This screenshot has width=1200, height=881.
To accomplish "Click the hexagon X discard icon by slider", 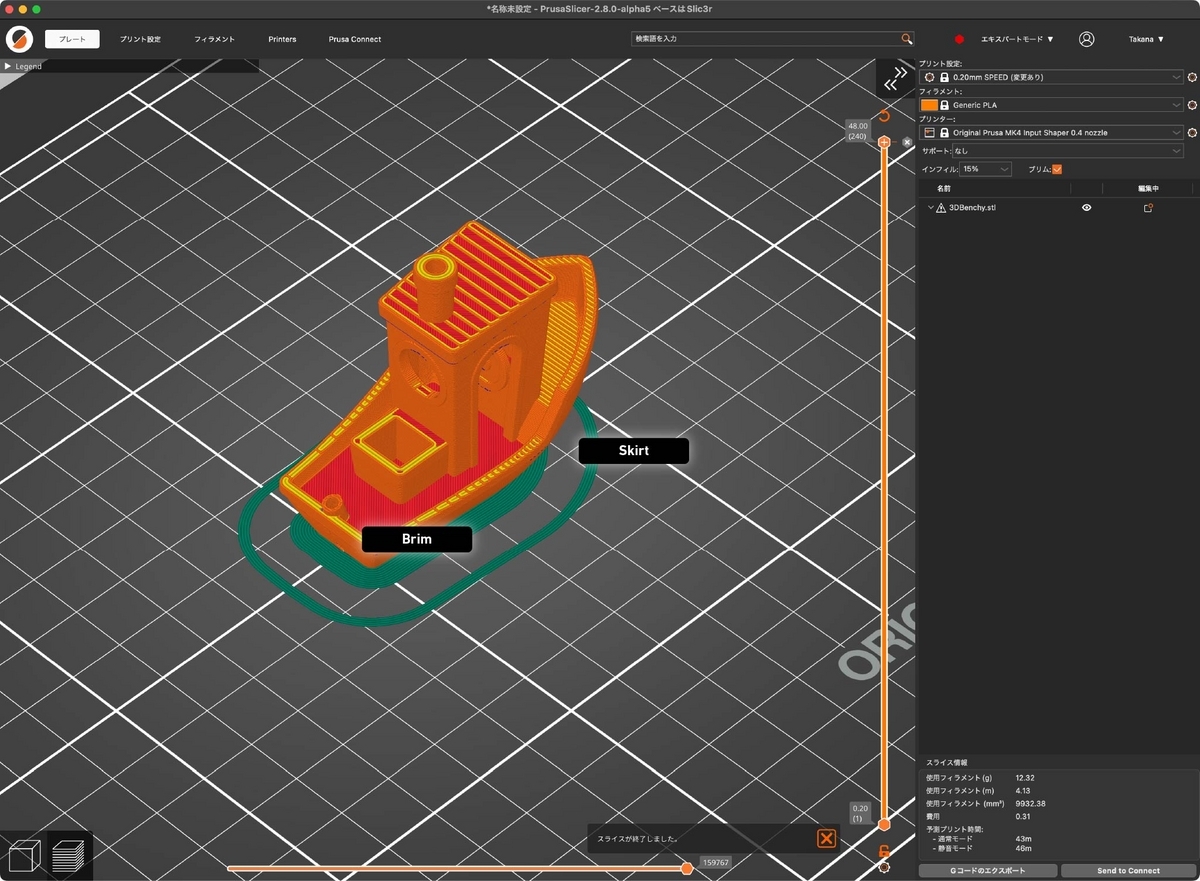I will pos(907,142).
